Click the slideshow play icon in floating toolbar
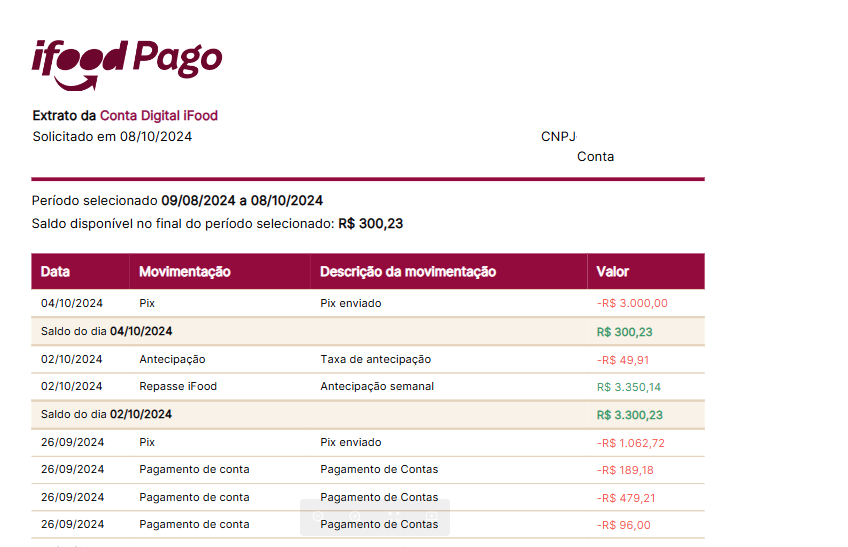 click(x=431, y=516)
